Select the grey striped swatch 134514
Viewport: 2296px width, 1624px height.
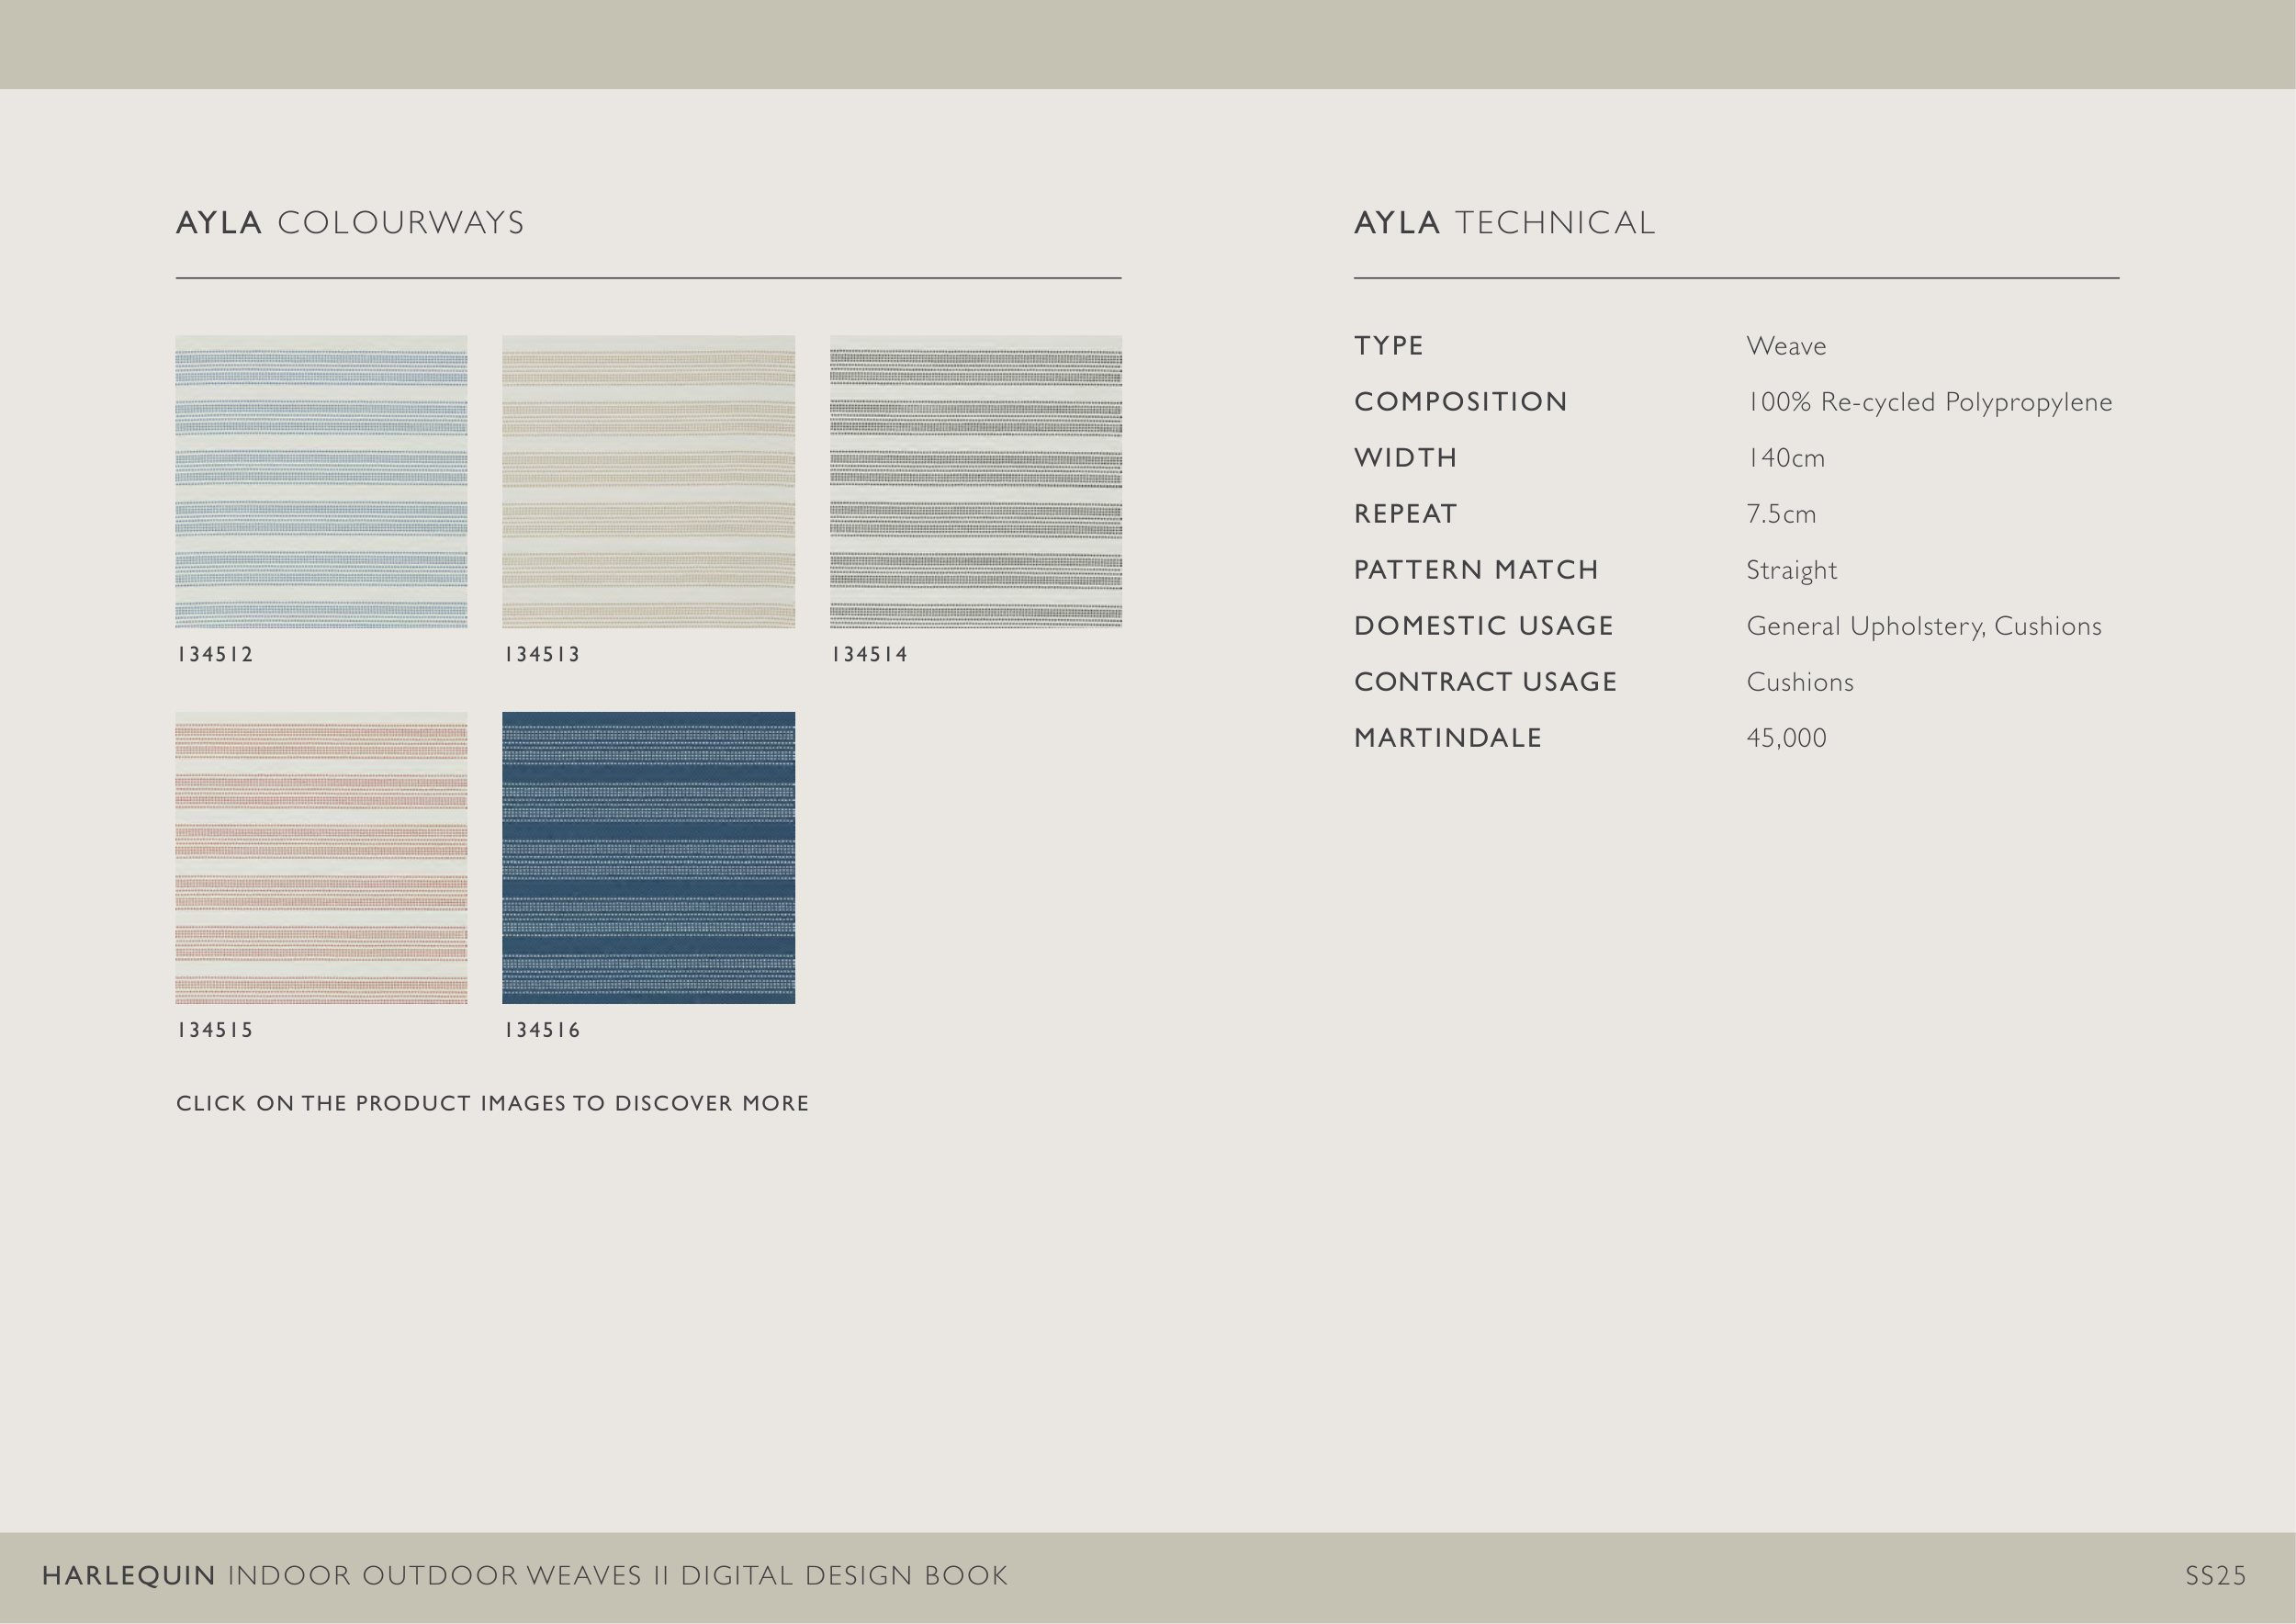click(x=975, y=481)
